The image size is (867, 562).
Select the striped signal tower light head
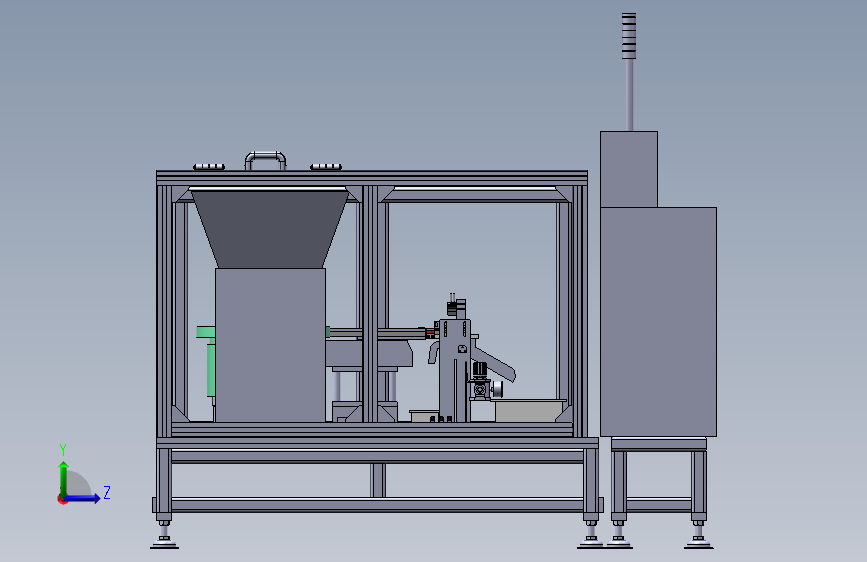[629, 35]
